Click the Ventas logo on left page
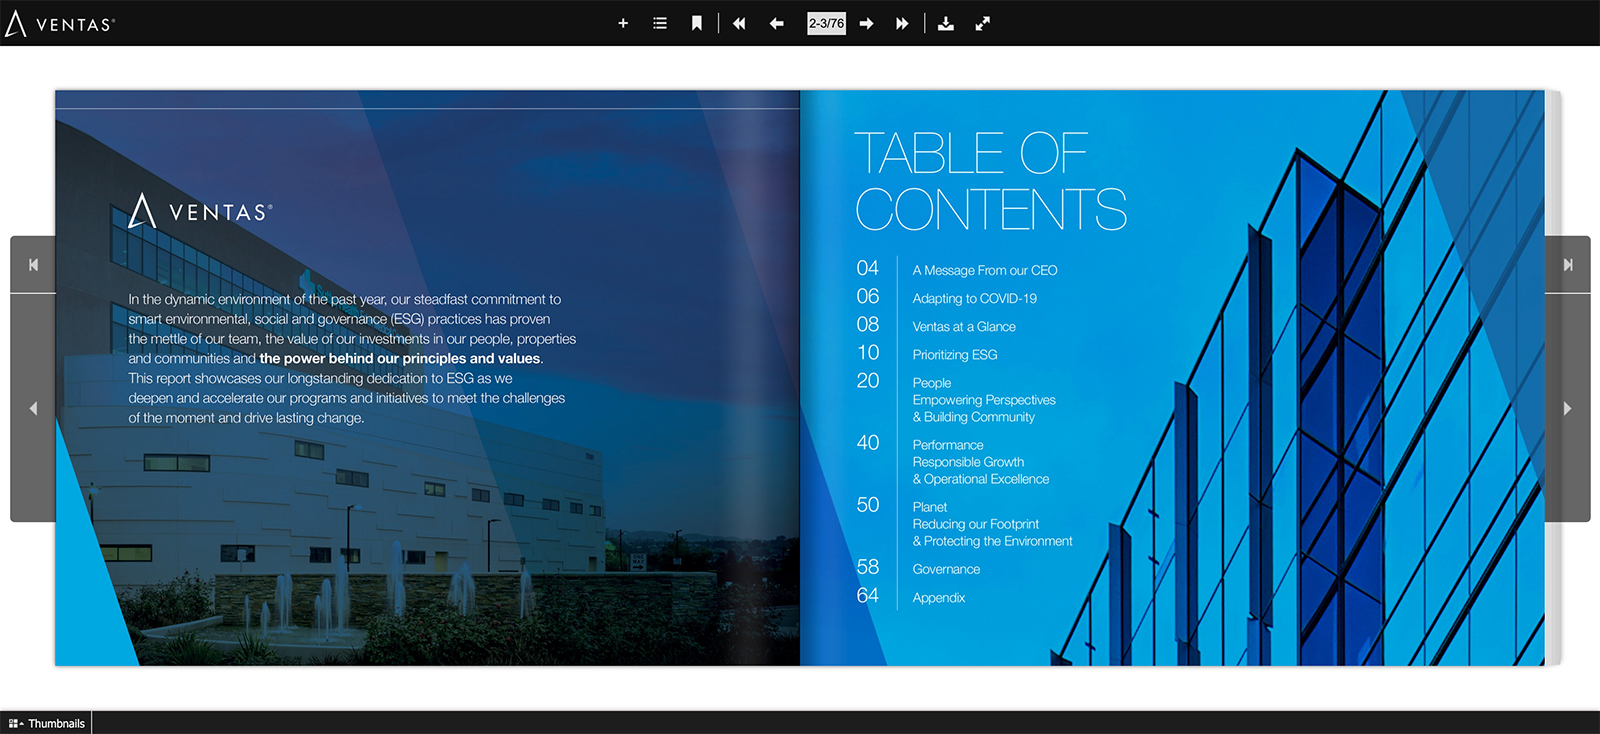Screen dimensions: 1600x734 200,211
